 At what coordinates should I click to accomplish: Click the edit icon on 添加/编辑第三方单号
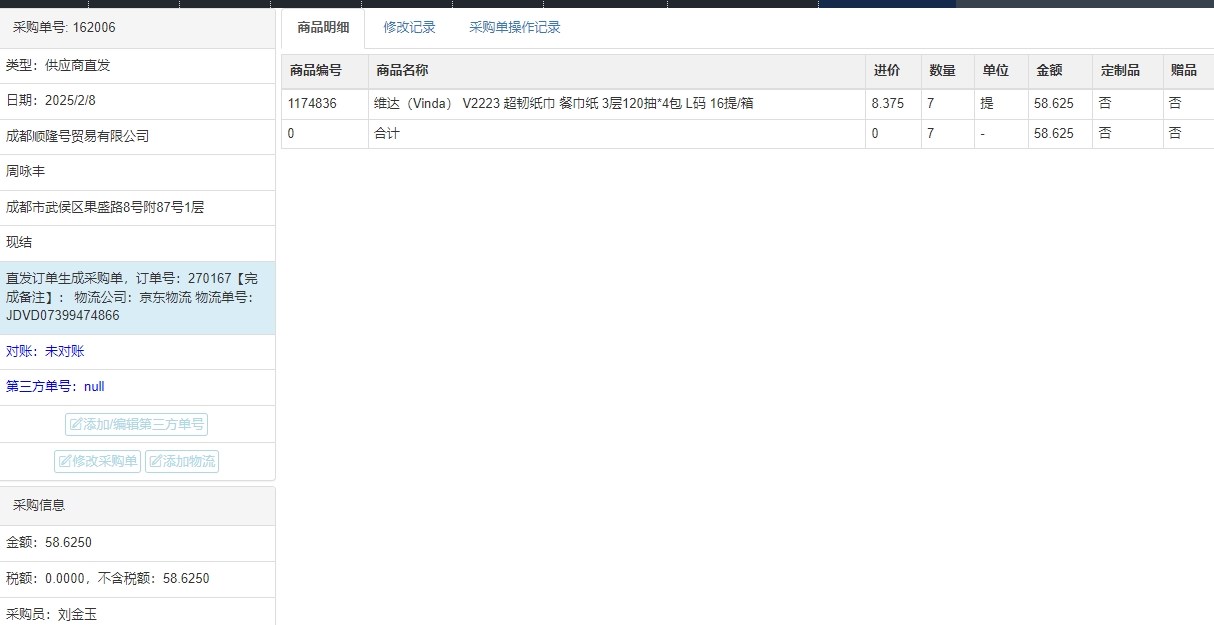click(x=76, y=424)
